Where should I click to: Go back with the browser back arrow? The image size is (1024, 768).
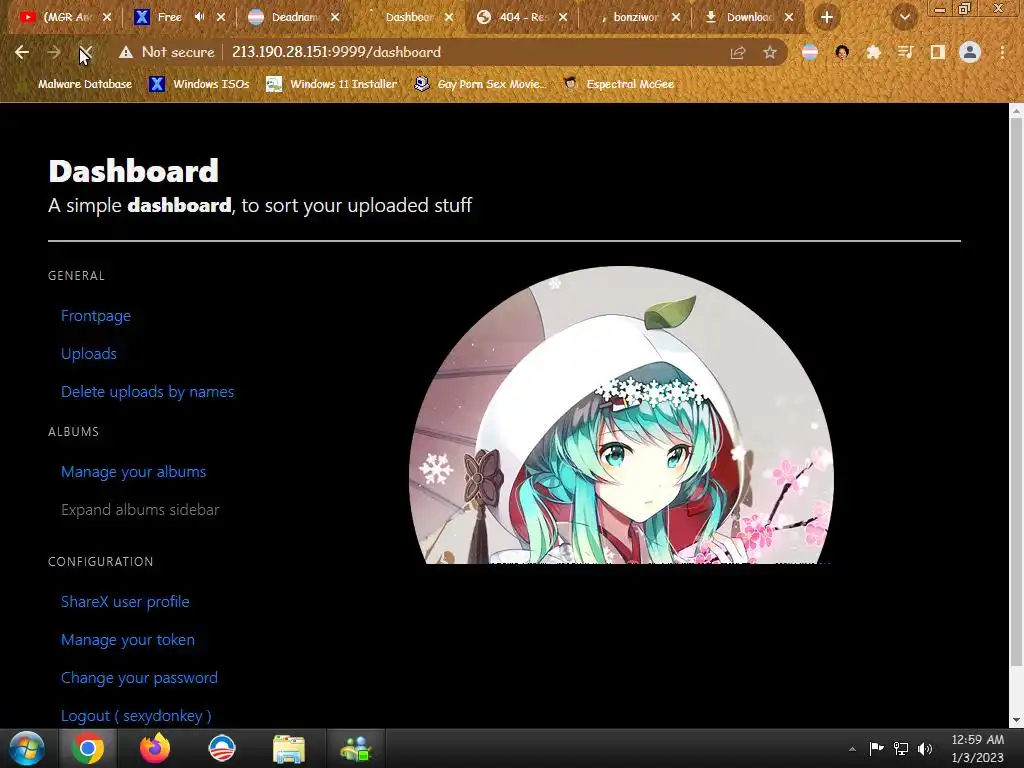click(x=22, y=52)
